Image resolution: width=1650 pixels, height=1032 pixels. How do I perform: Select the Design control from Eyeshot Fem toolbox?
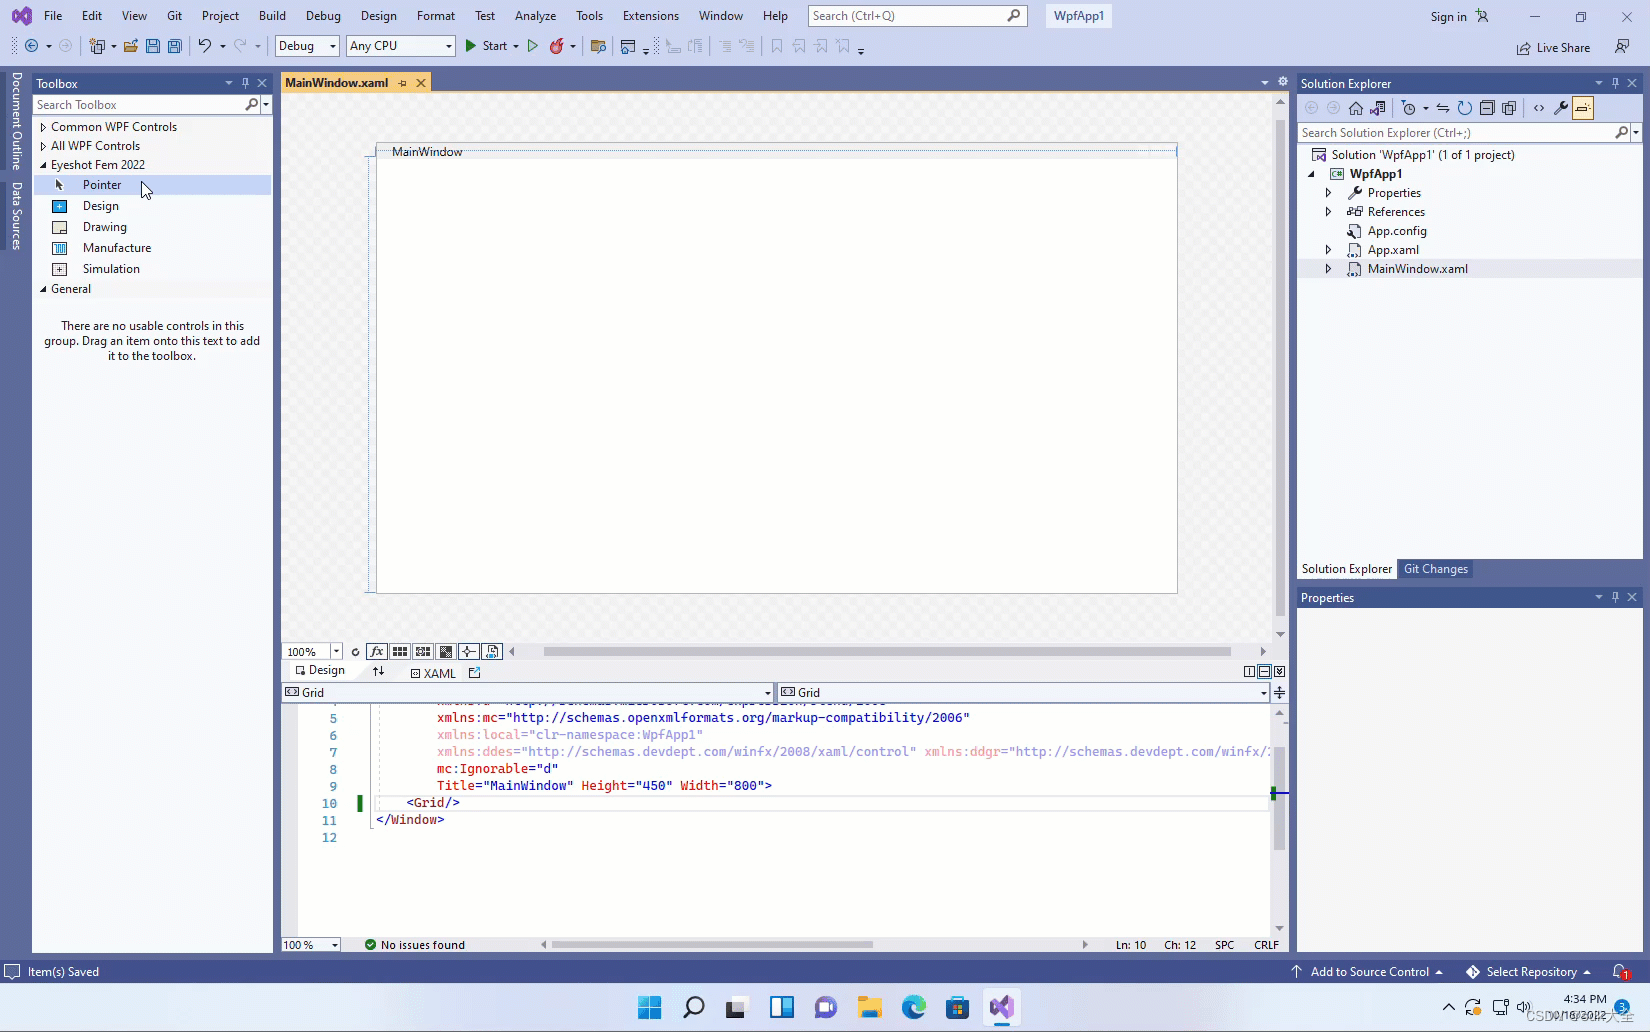coord(100,206)
